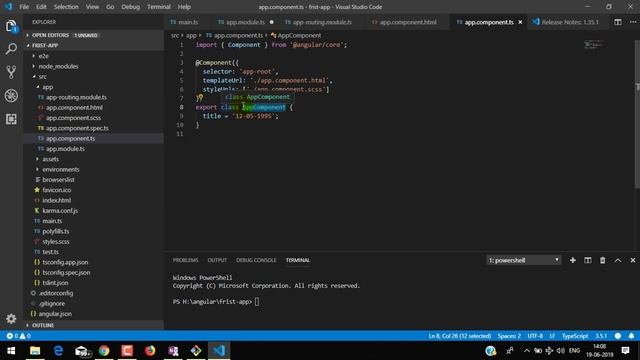
Task: Switch to app-routing.module.ts editor tab
Action: 322,22
